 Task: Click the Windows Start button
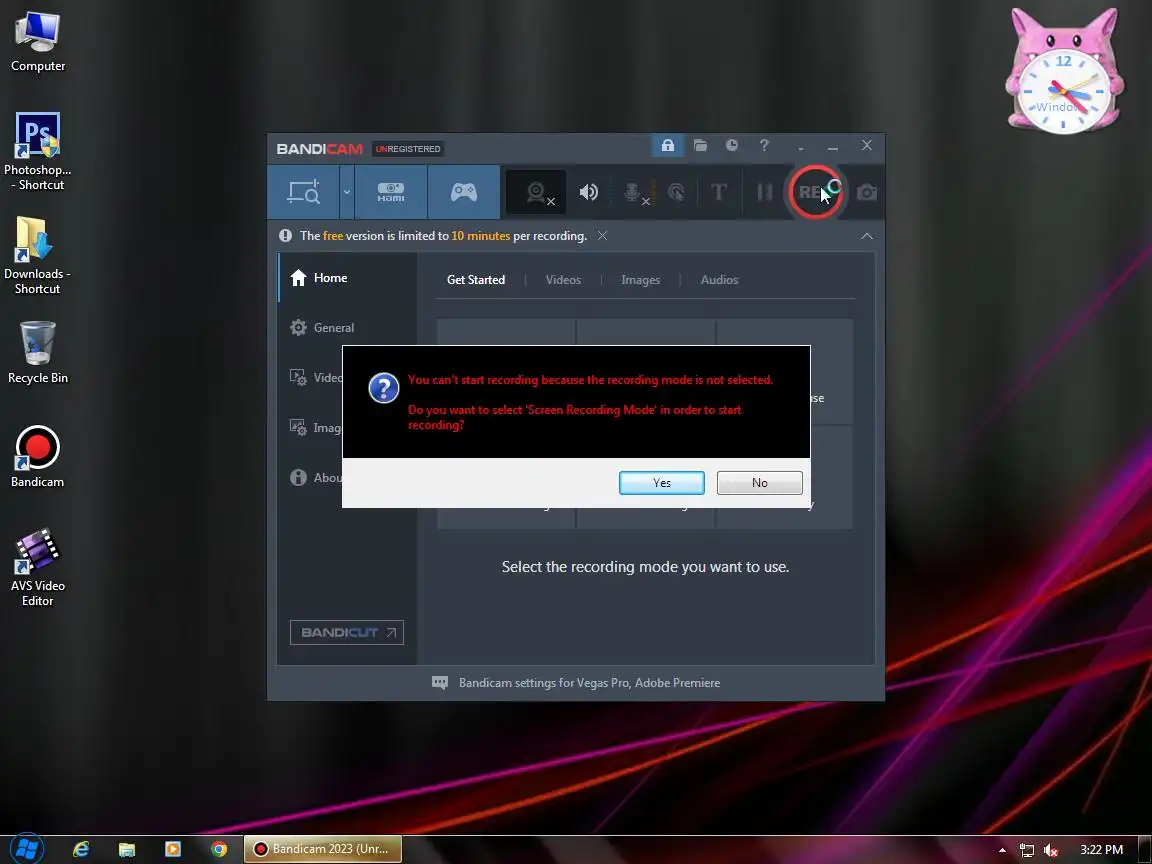pos(27,849)
